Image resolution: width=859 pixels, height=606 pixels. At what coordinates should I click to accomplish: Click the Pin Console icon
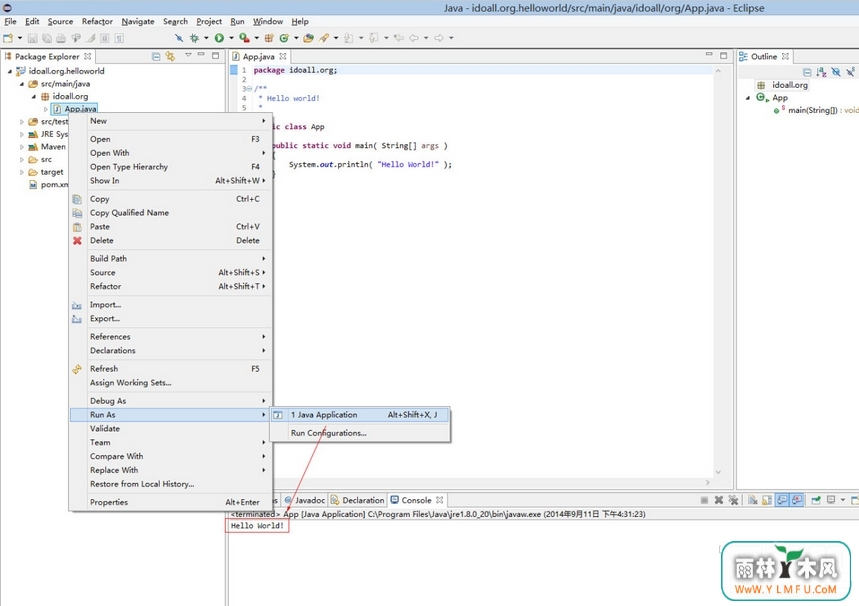[816, 500]
